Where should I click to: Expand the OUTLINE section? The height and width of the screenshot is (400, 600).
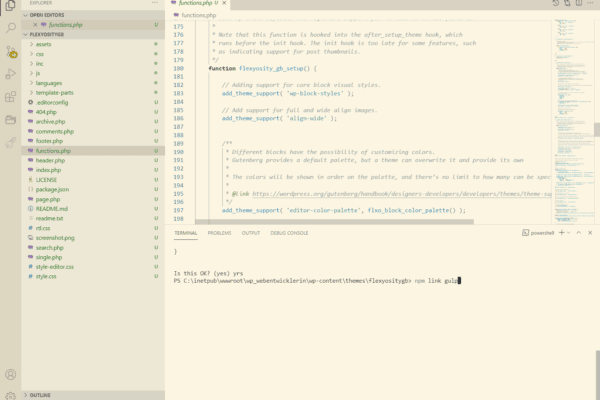pyautogui.click(x=93, y=395)
